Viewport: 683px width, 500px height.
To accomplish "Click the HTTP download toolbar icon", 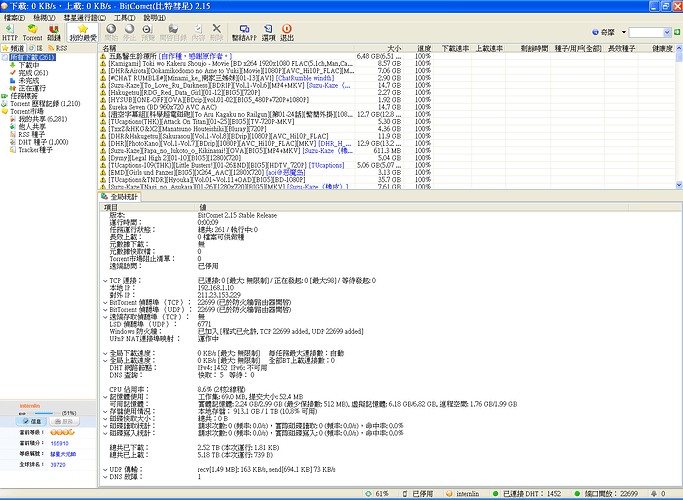I will click(x=10, y=33).
